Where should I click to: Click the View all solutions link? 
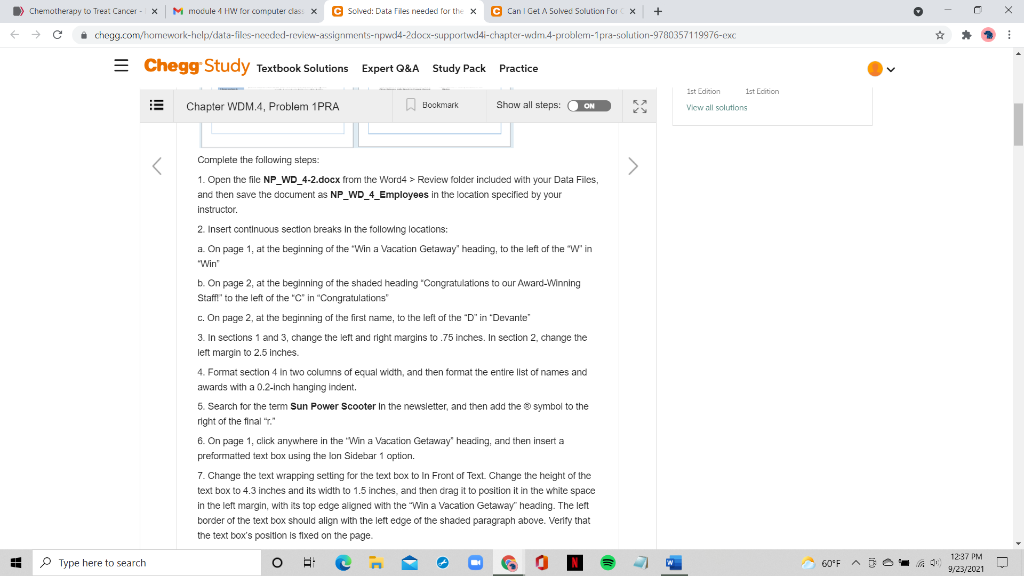click(x=716, y=108)
